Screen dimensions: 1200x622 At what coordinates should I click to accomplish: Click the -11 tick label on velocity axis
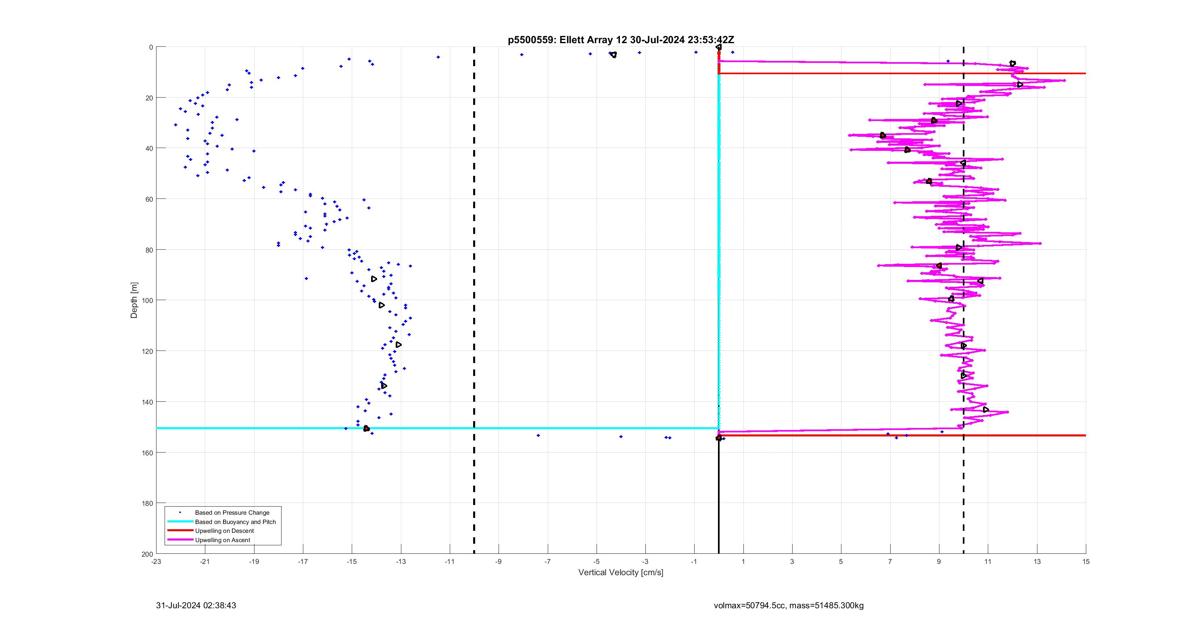click(450, 561)
